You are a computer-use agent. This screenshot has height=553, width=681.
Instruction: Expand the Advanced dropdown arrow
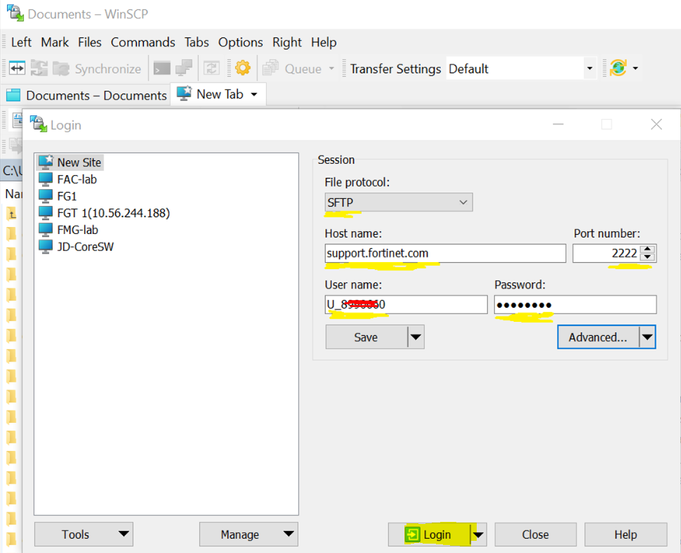[x=647, y=337]
